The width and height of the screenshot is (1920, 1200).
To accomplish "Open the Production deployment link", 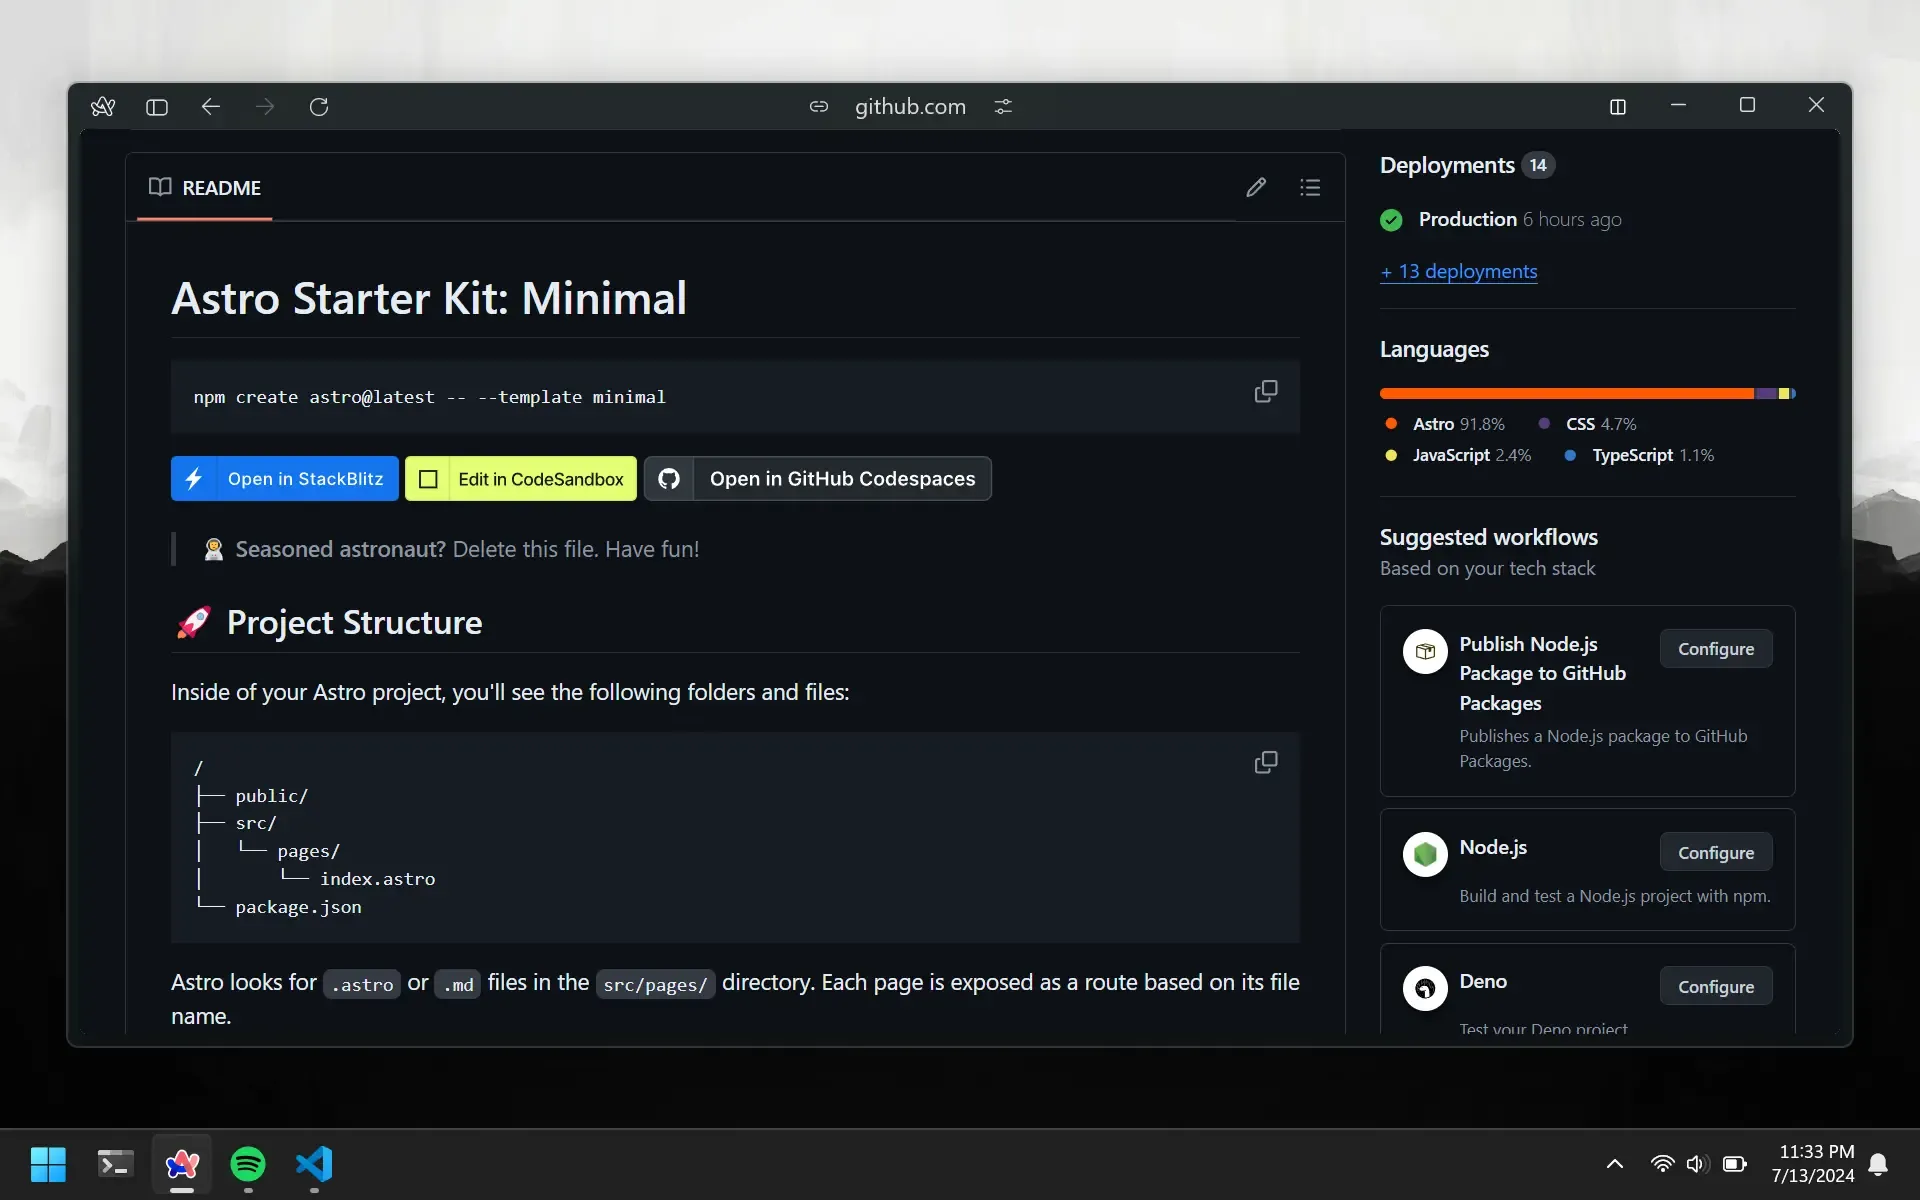I will [1467, 219].
